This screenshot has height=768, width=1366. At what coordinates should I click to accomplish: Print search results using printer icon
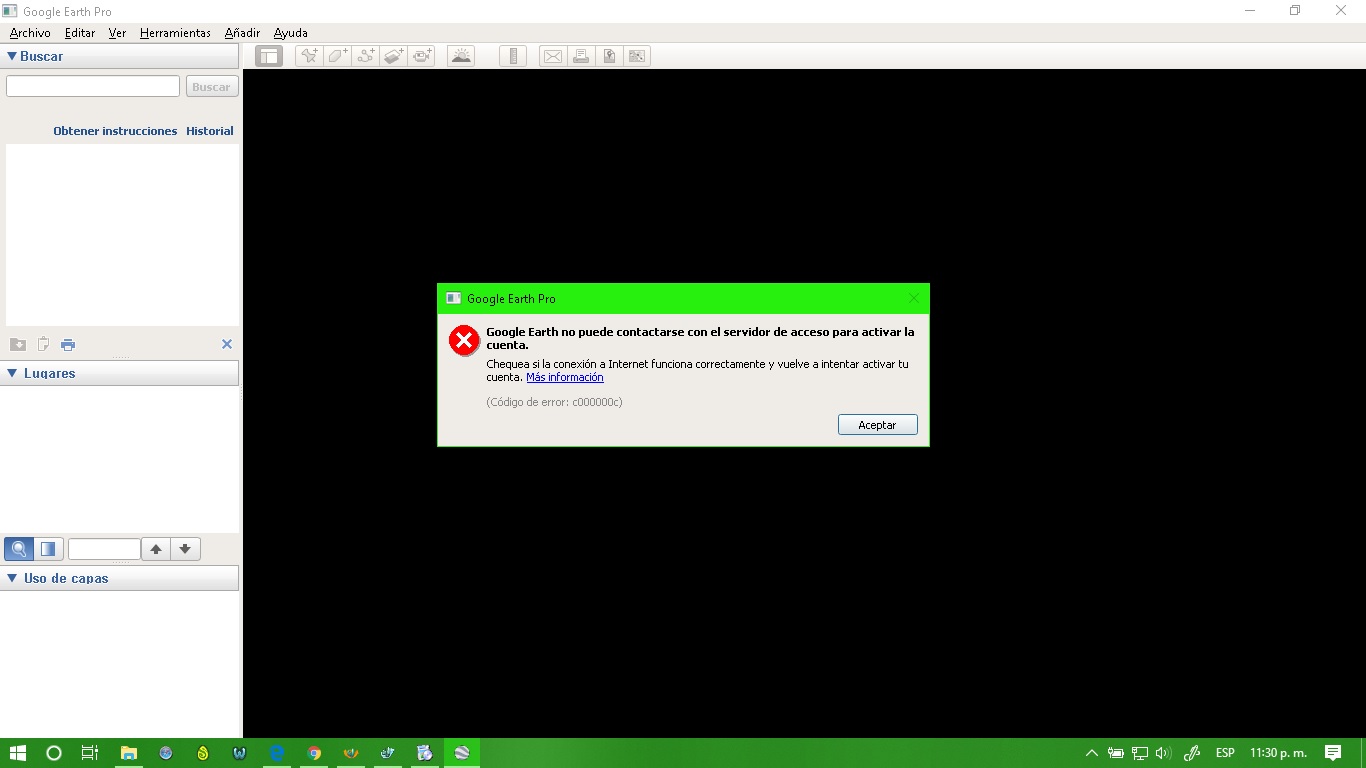pyautogui.click(x=68, y=345)
